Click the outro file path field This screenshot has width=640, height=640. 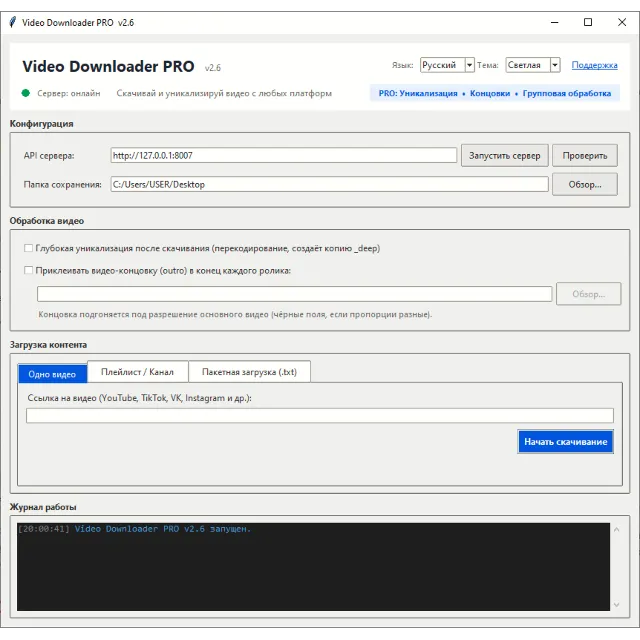[294, 294]
